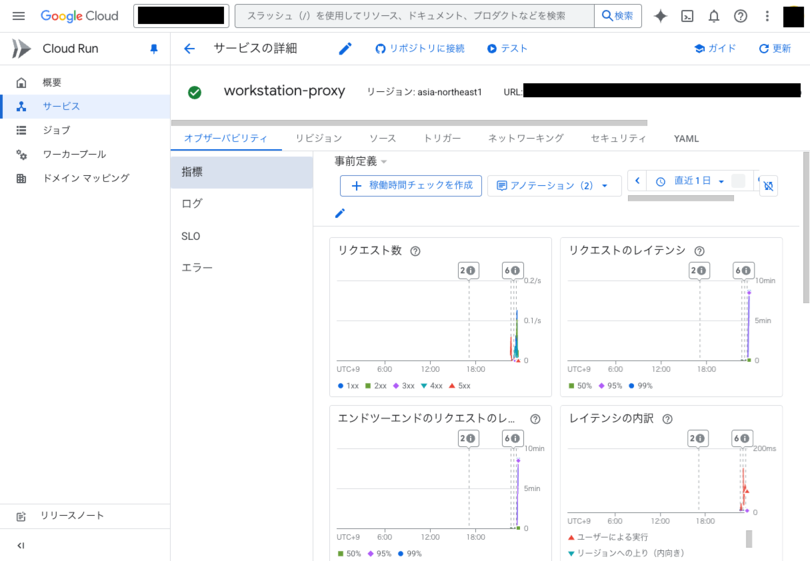This screenshot has width=810, height=561.
Task: Click the pencil icon under uptime check button
Action: 340,213
